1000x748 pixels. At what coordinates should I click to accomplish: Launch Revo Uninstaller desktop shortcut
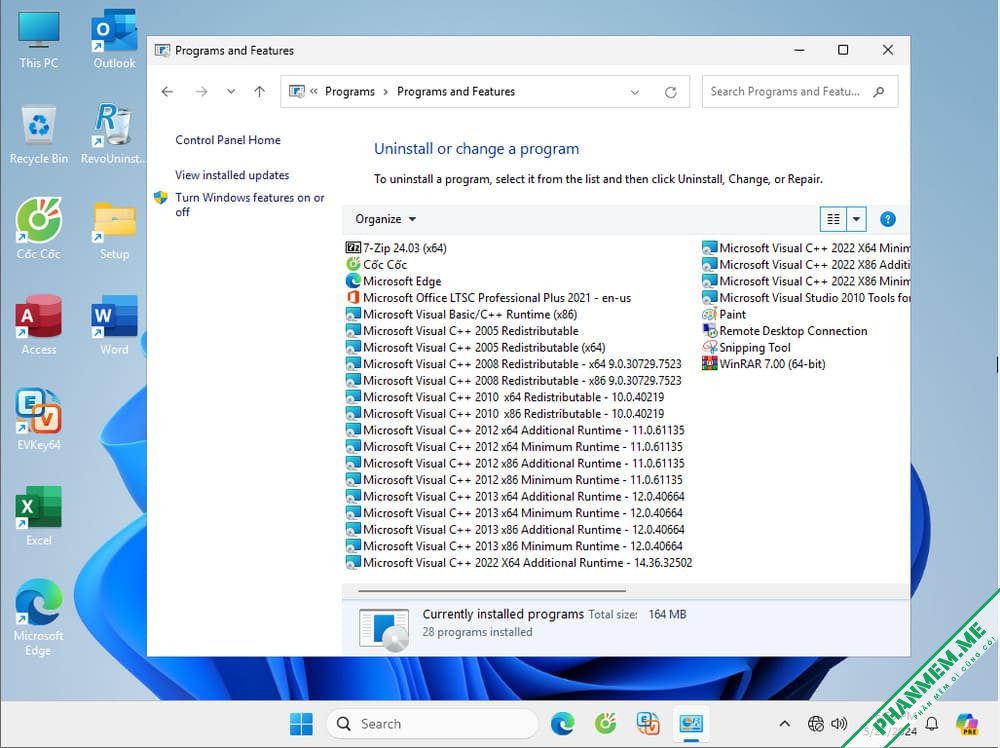click(114, 135)
